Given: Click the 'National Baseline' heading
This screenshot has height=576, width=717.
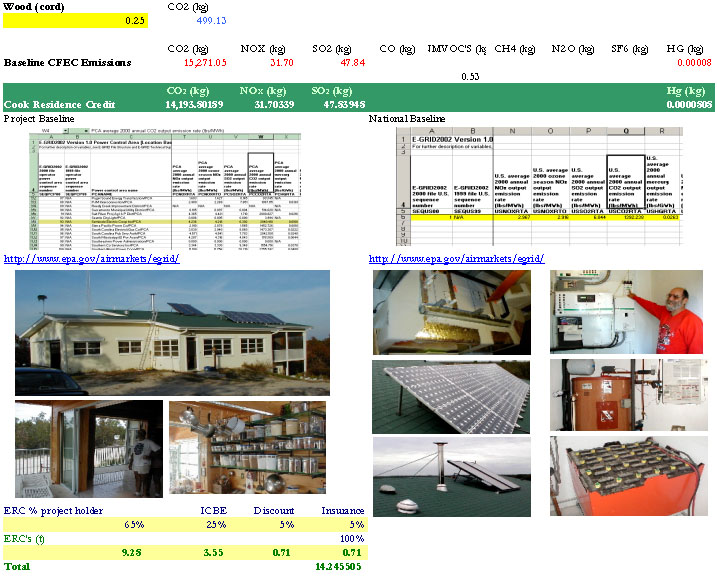Looking at the screenshot, I should [407, 119].
